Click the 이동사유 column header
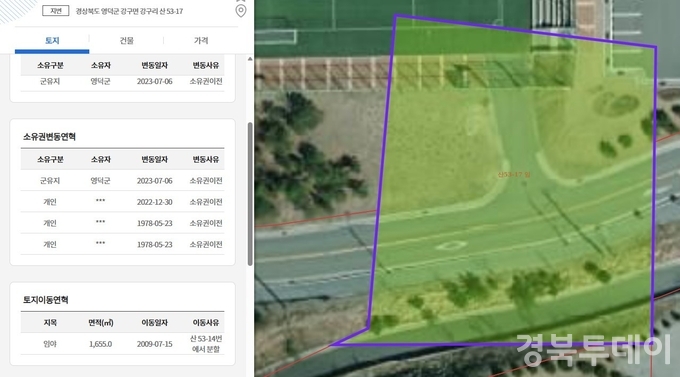The height and width of the screenshot is (377, 680). tap(206, 323)
